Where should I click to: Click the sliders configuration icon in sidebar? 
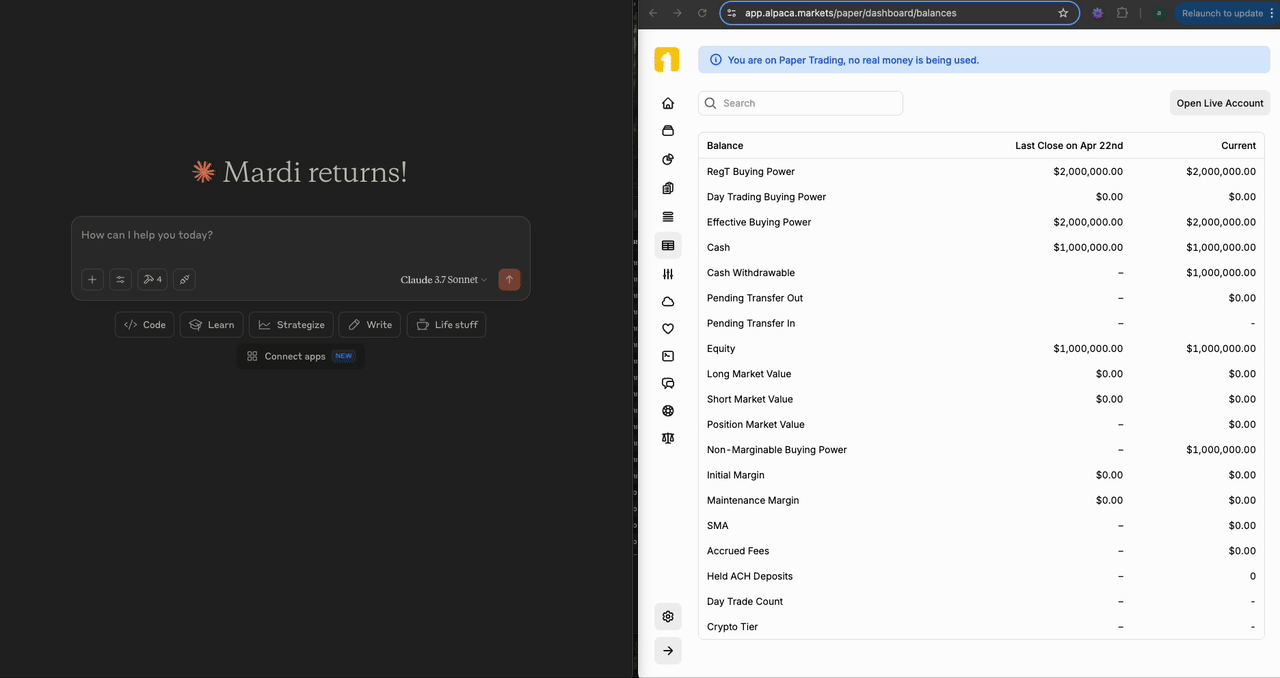point(667,274)
